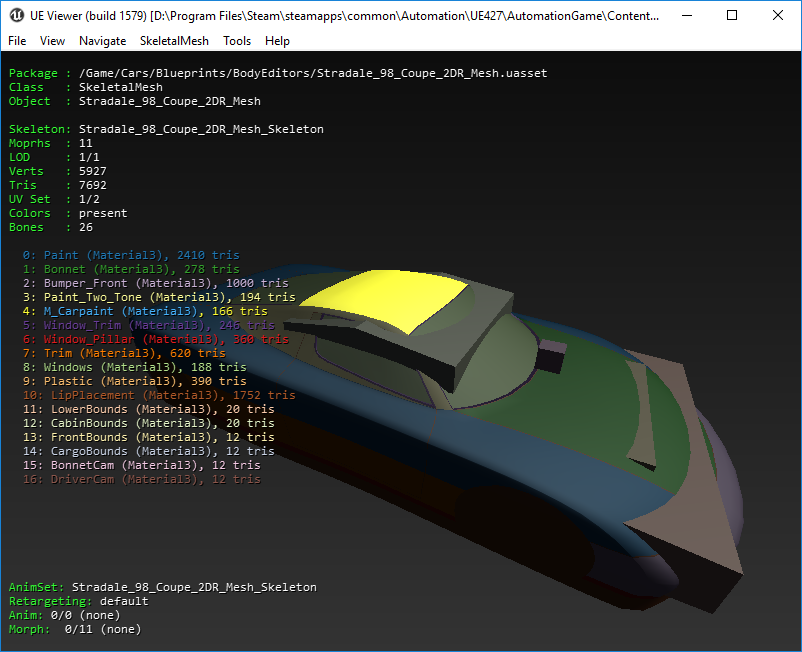This screenshot has width=802, height=652.
Task: Open the File menu
Action: (17, 41)
